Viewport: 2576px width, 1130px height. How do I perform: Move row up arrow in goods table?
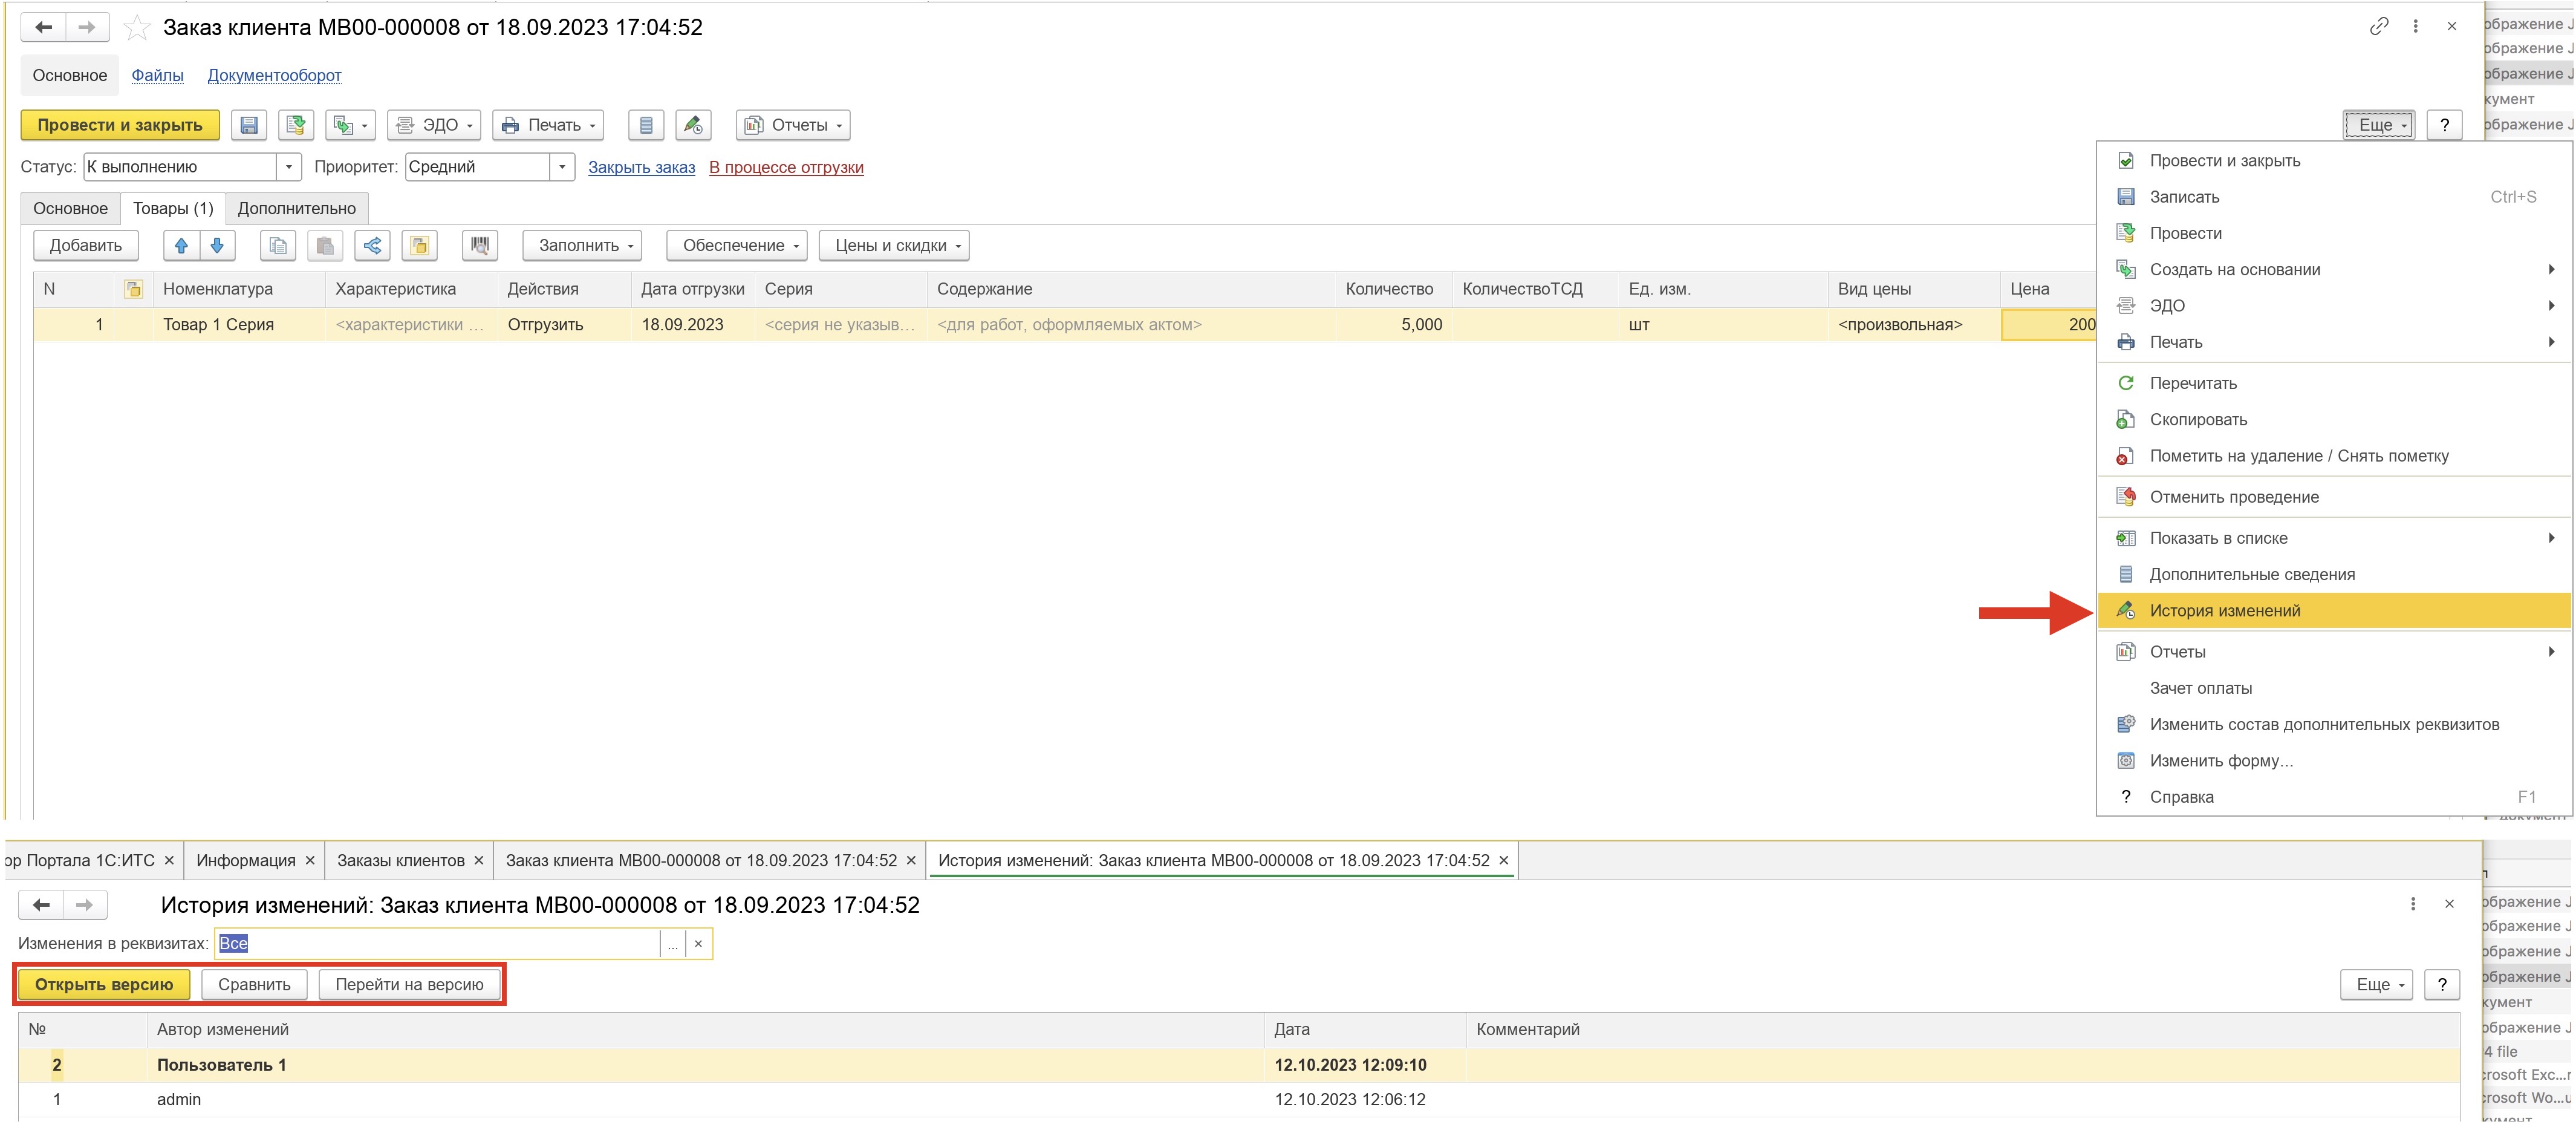coord(181,246)
